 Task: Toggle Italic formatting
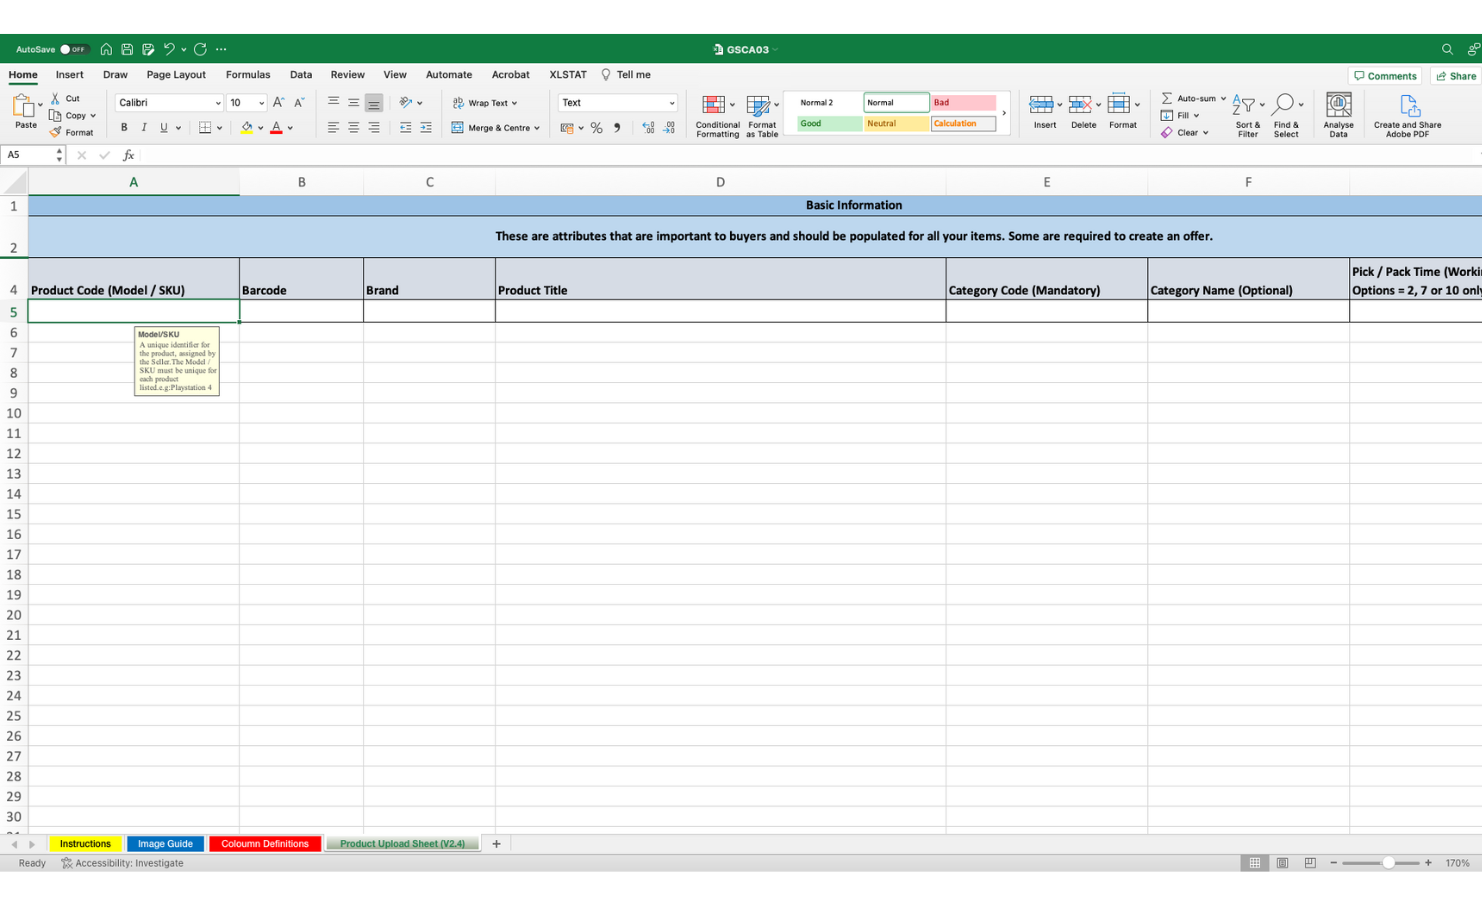(144, 128)
